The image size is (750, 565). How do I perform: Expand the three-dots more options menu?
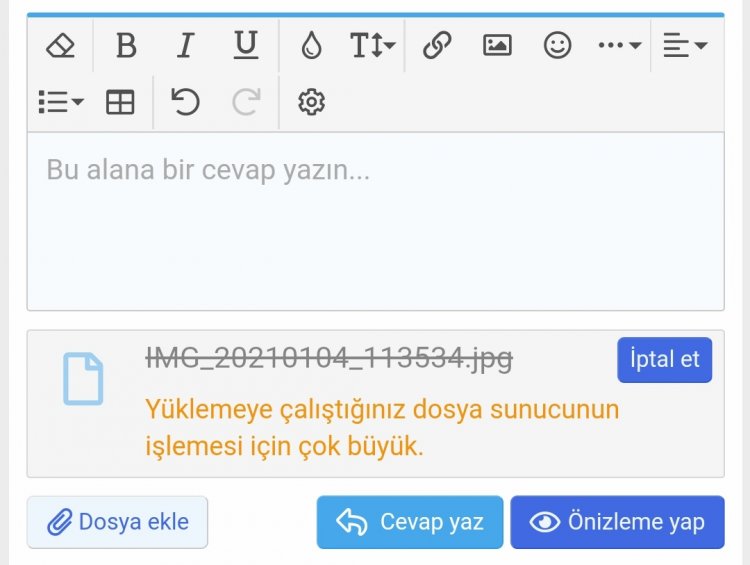click(619, 45)
